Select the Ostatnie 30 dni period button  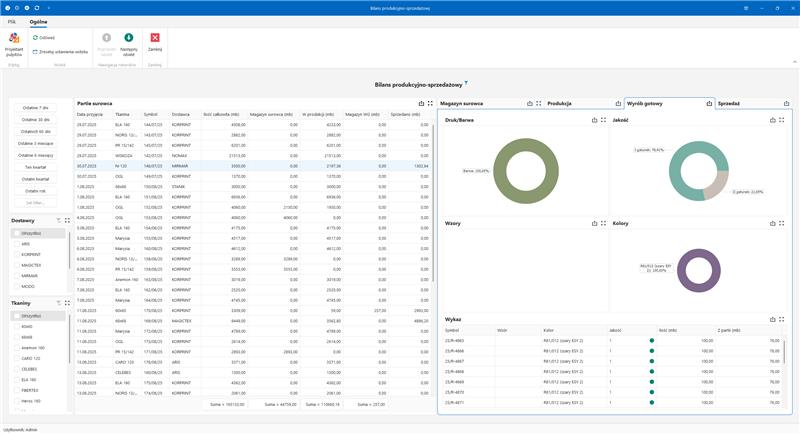click(36, 119)
